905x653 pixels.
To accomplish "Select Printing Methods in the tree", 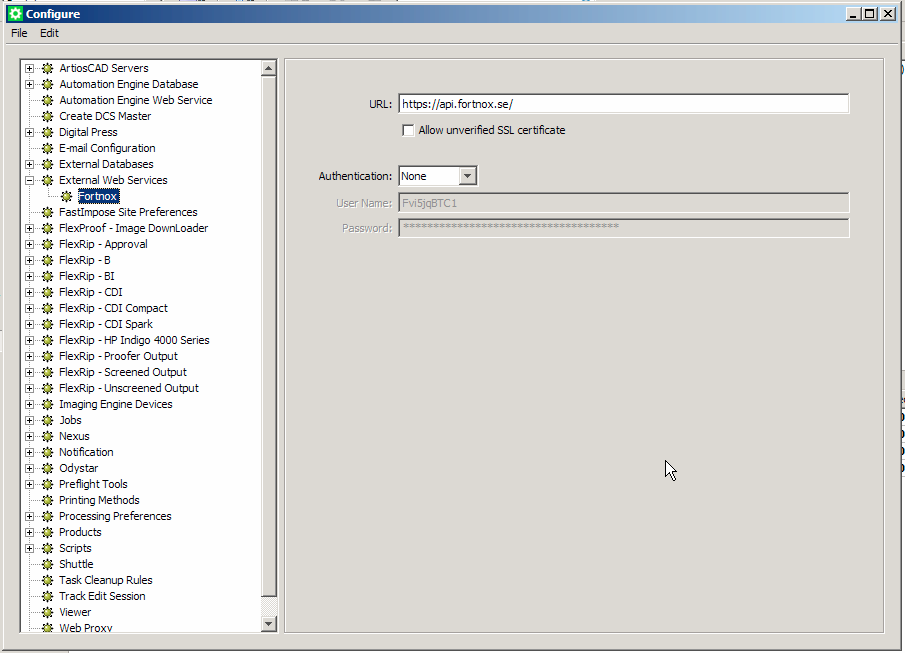I will pos(99,500).
